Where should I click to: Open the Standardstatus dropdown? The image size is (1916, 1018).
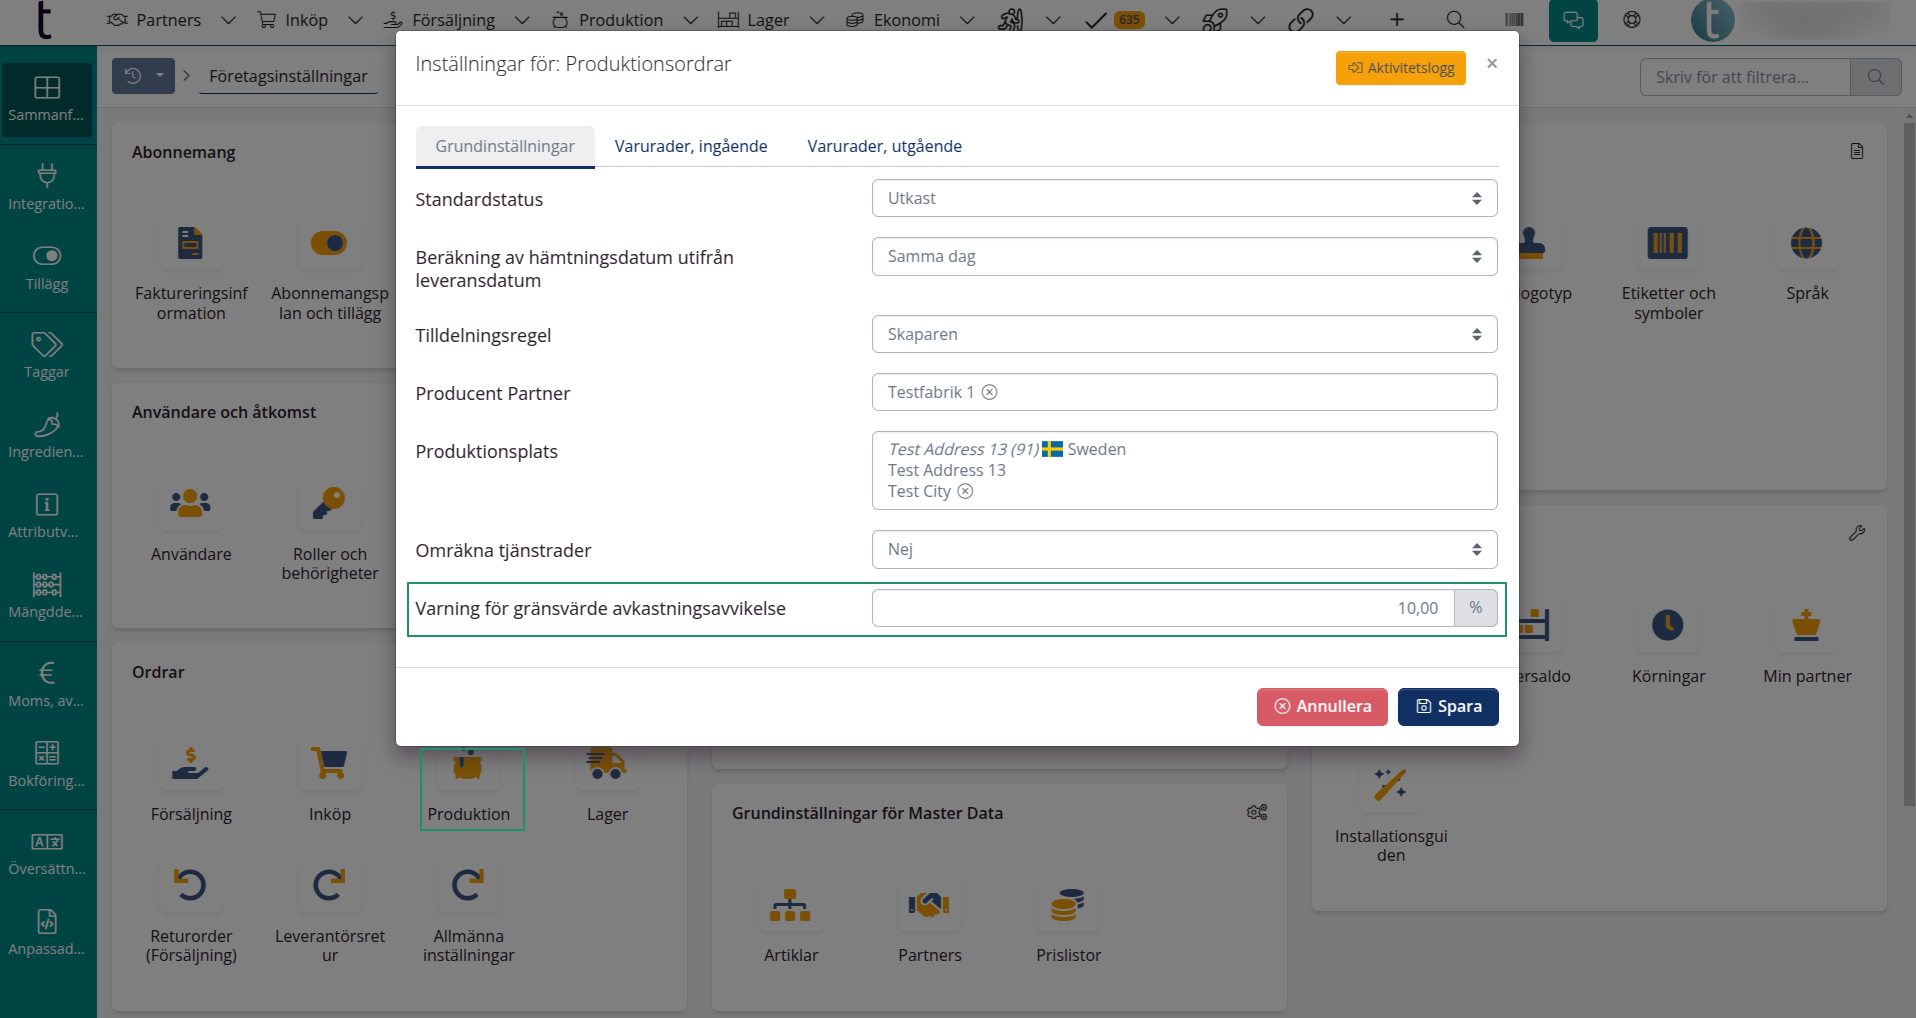pos(1183,198)
